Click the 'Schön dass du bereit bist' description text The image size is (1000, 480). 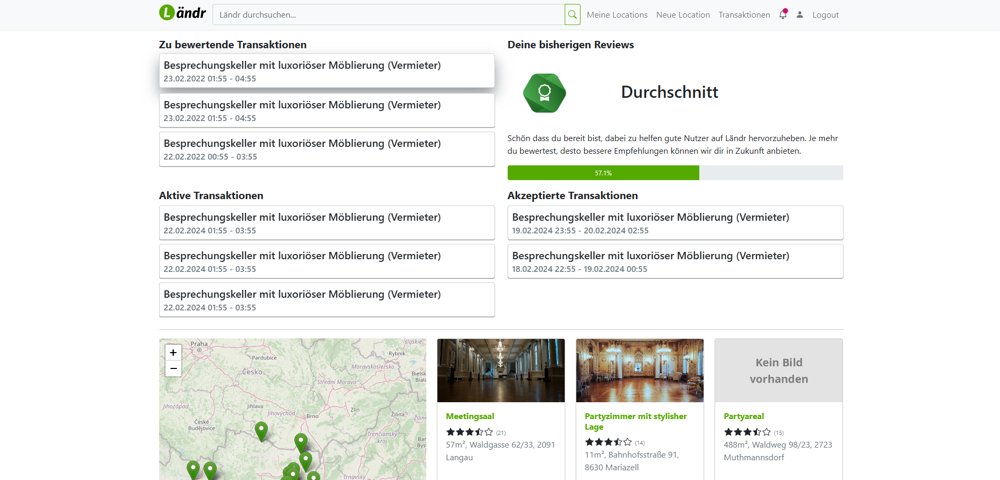[673, 145]
